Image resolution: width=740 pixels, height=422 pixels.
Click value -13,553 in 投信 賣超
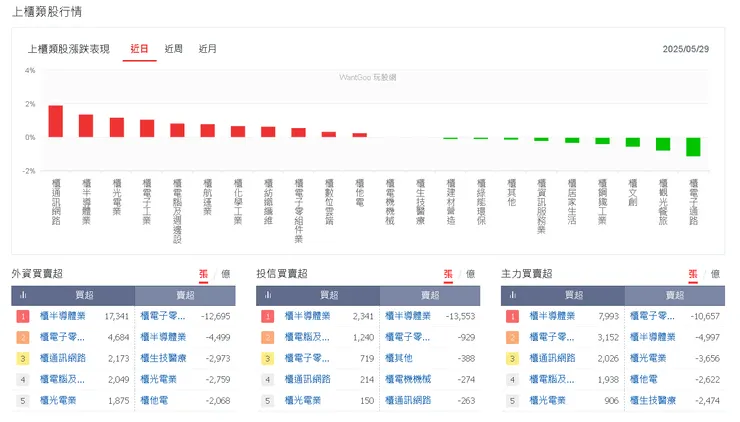point(460,316)
